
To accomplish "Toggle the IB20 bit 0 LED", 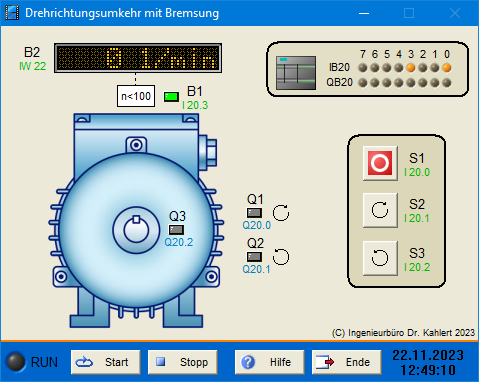I will (x=447, y=68).
